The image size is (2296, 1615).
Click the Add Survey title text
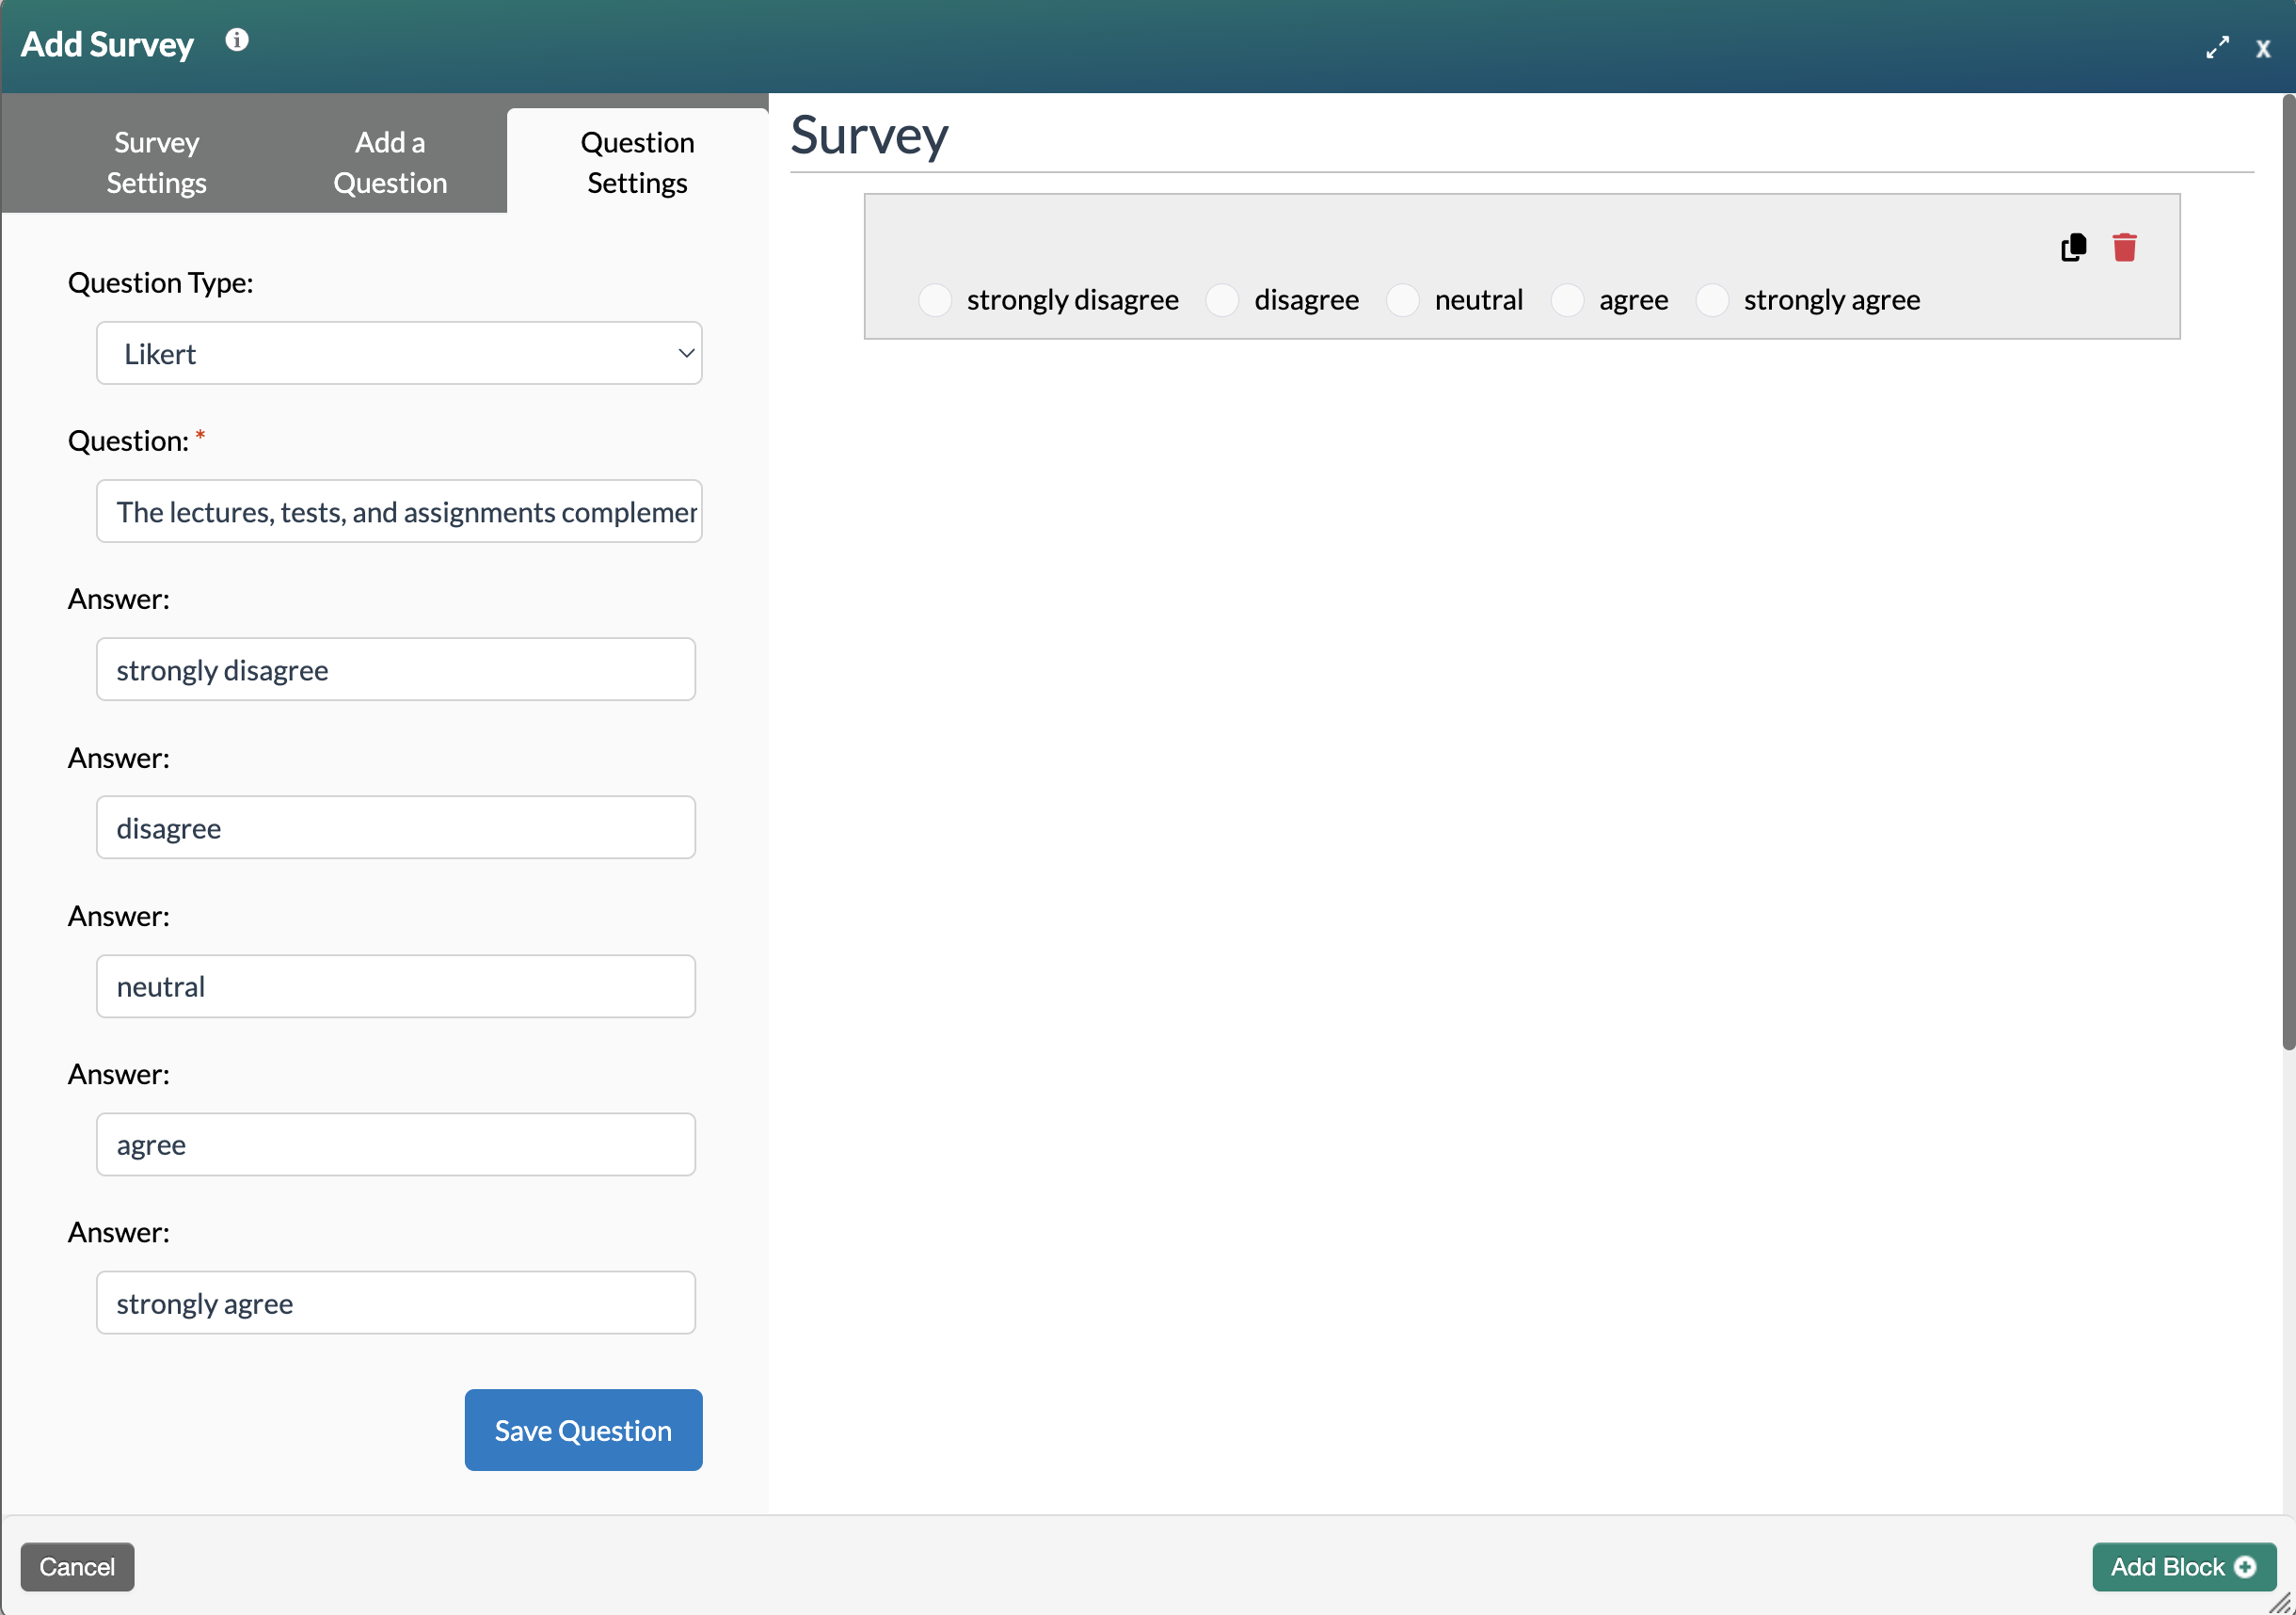(x=107, y=44)
